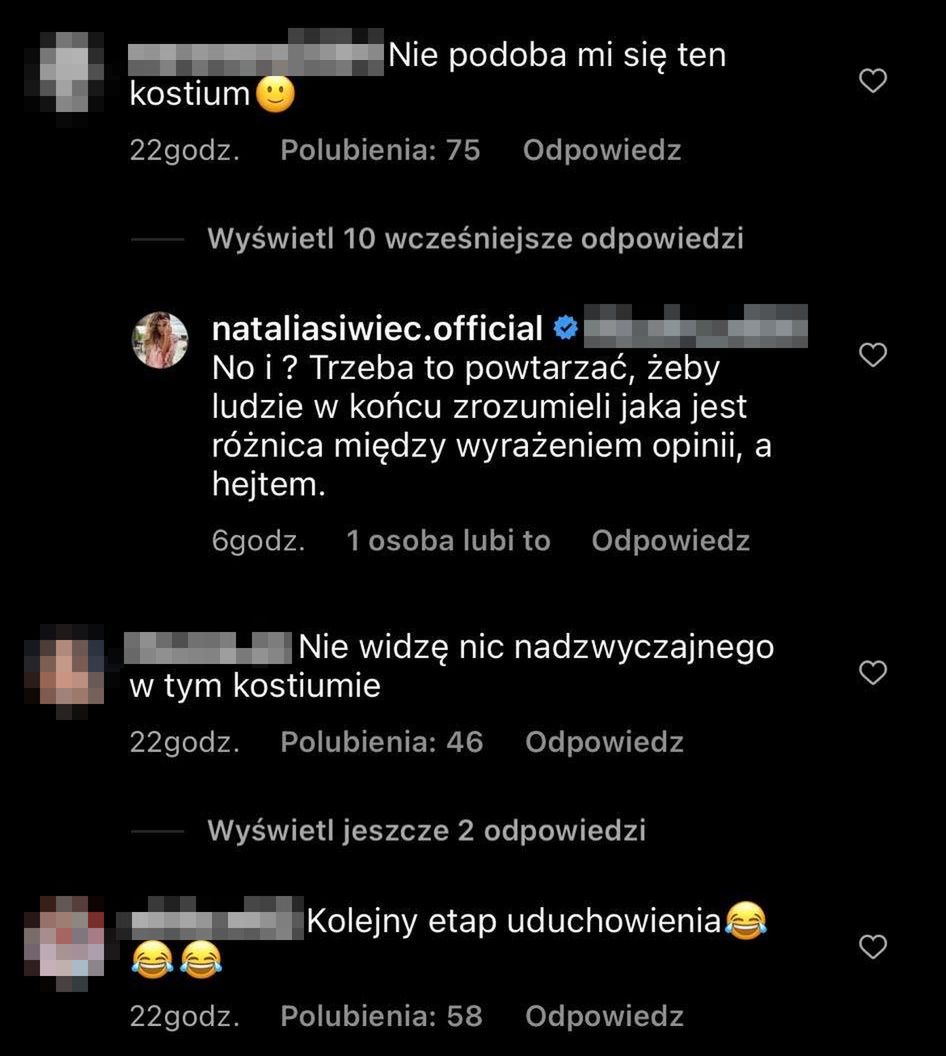Open nataliasiwiec.official profile picture

click(x=160, y=340)
